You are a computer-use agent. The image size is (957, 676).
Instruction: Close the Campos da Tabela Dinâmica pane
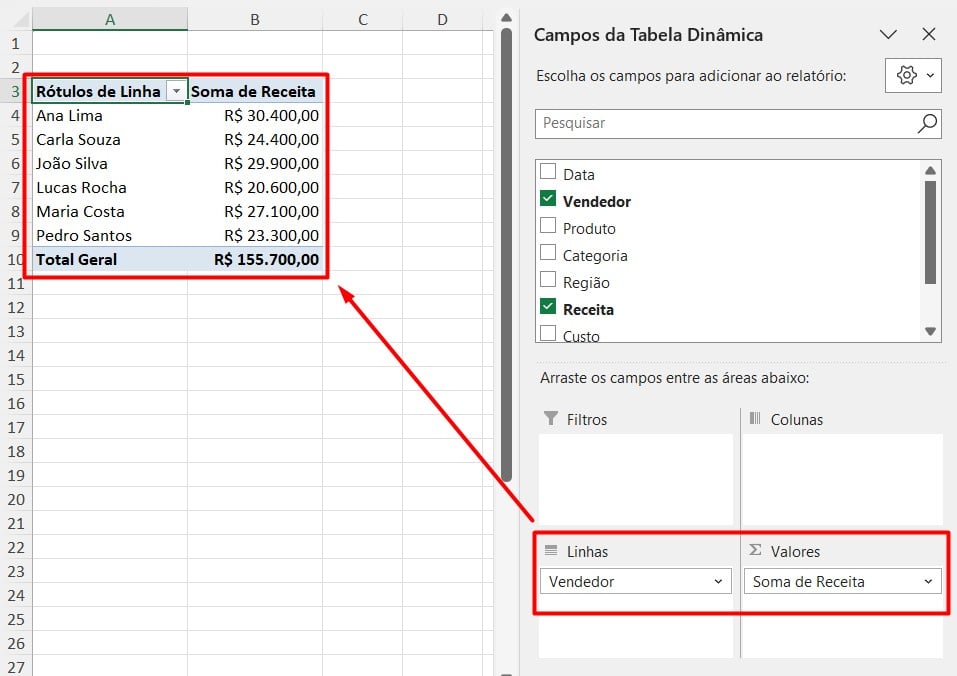coord(928,35)
